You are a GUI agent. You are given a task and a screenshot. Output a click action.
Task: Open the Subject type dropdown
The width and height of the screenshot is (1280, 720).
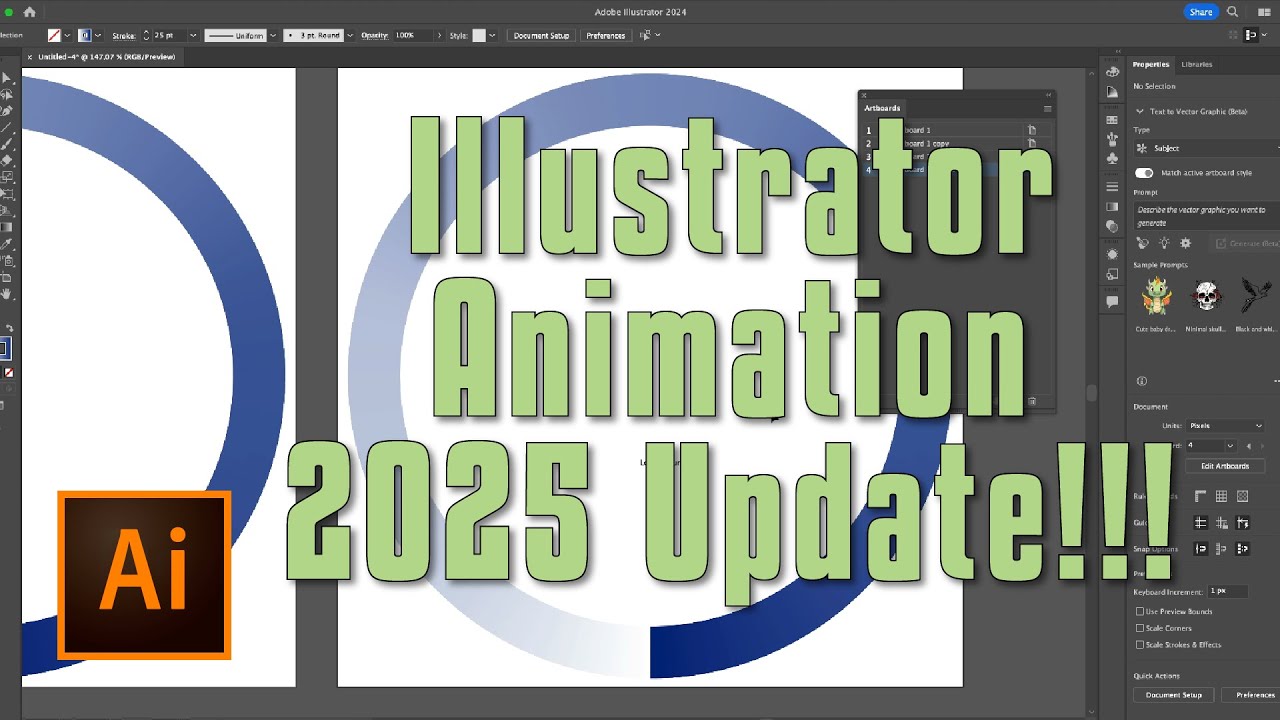[1206, 148]
